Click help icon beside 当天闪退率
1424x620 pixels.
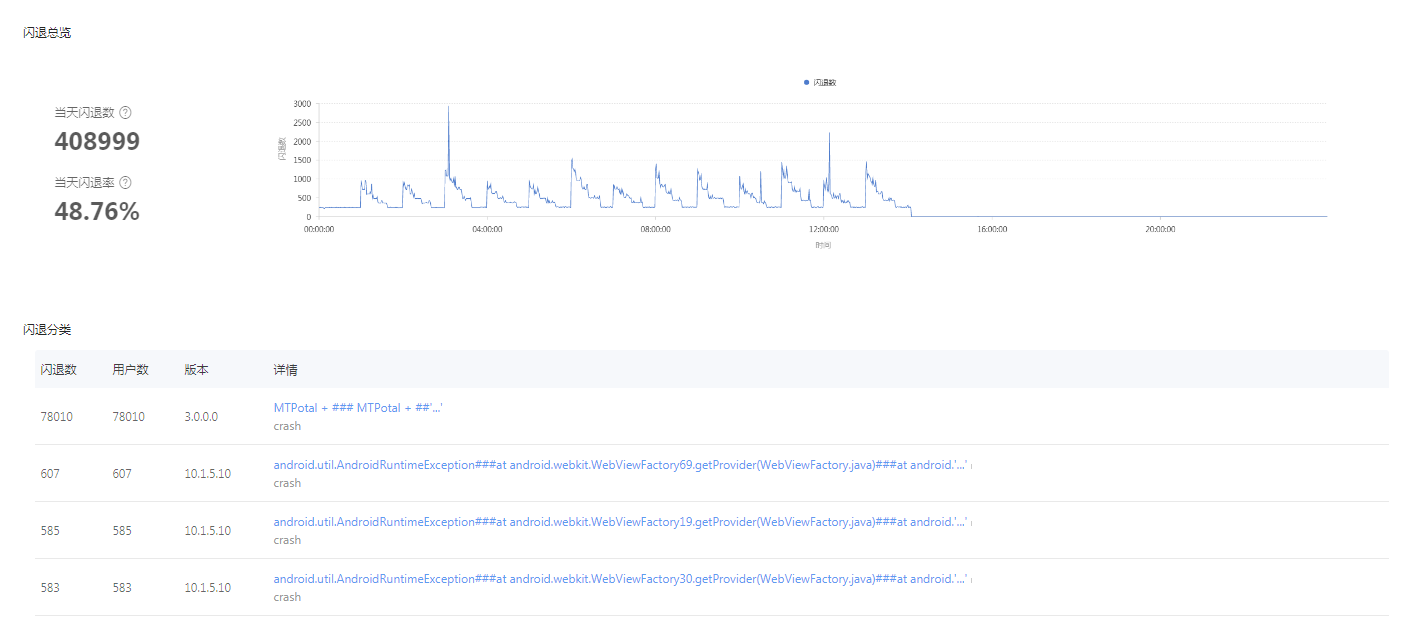125,183
